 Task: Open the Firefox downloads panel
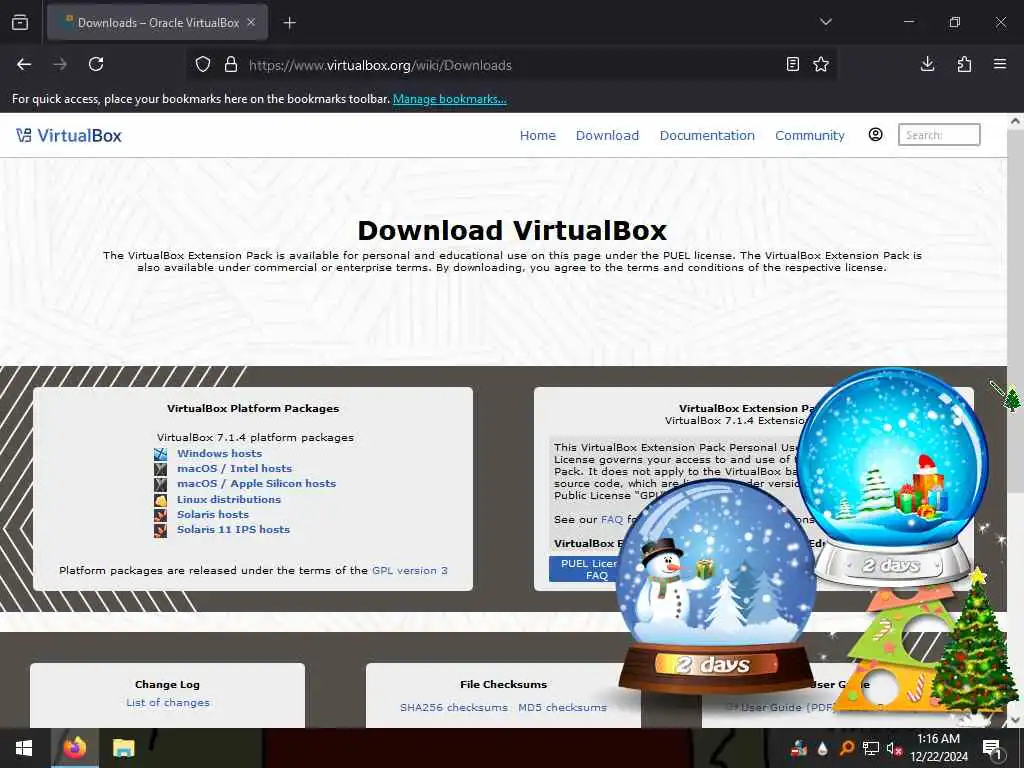click(x=927, y=64)
